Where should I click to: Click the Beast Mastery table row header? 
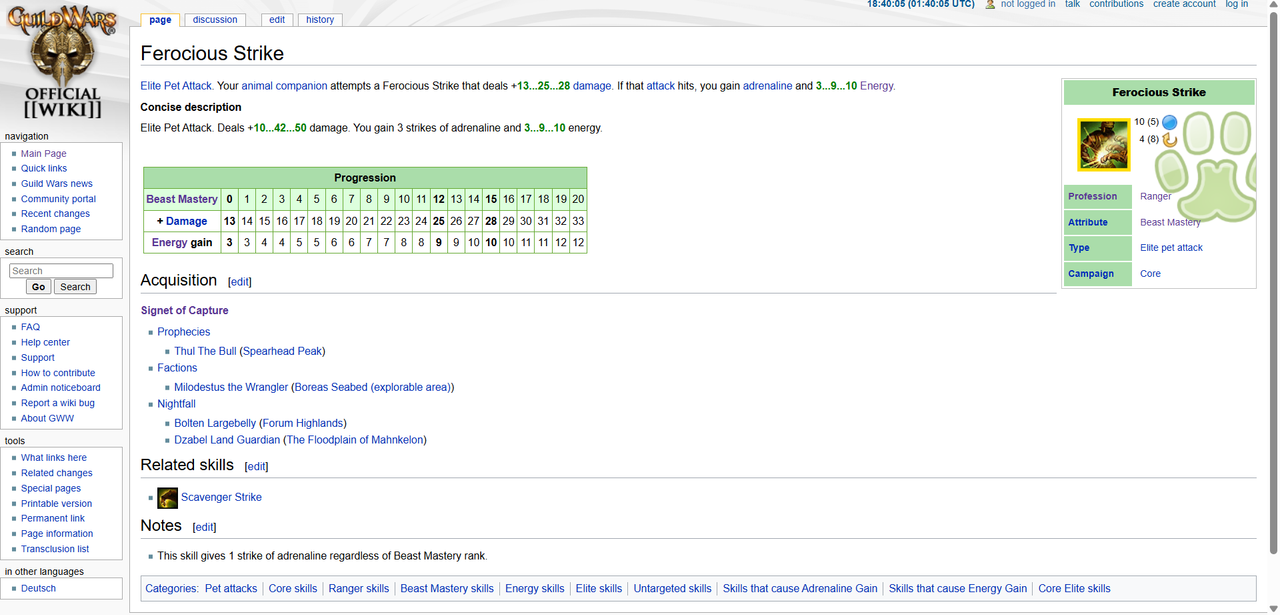click(x=182, y=199)
